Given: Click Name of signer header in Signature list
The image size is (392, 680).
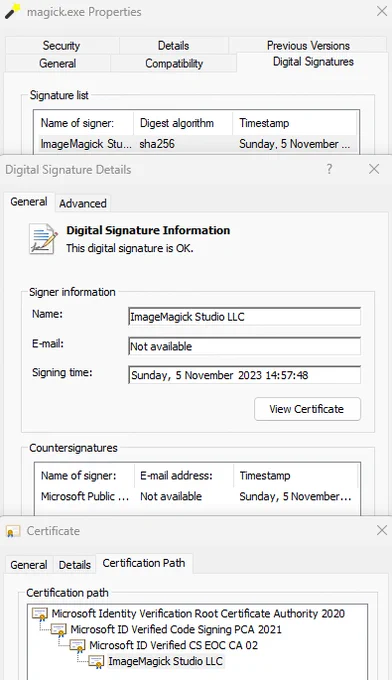Looking at the screenshot, I should 84,123.
